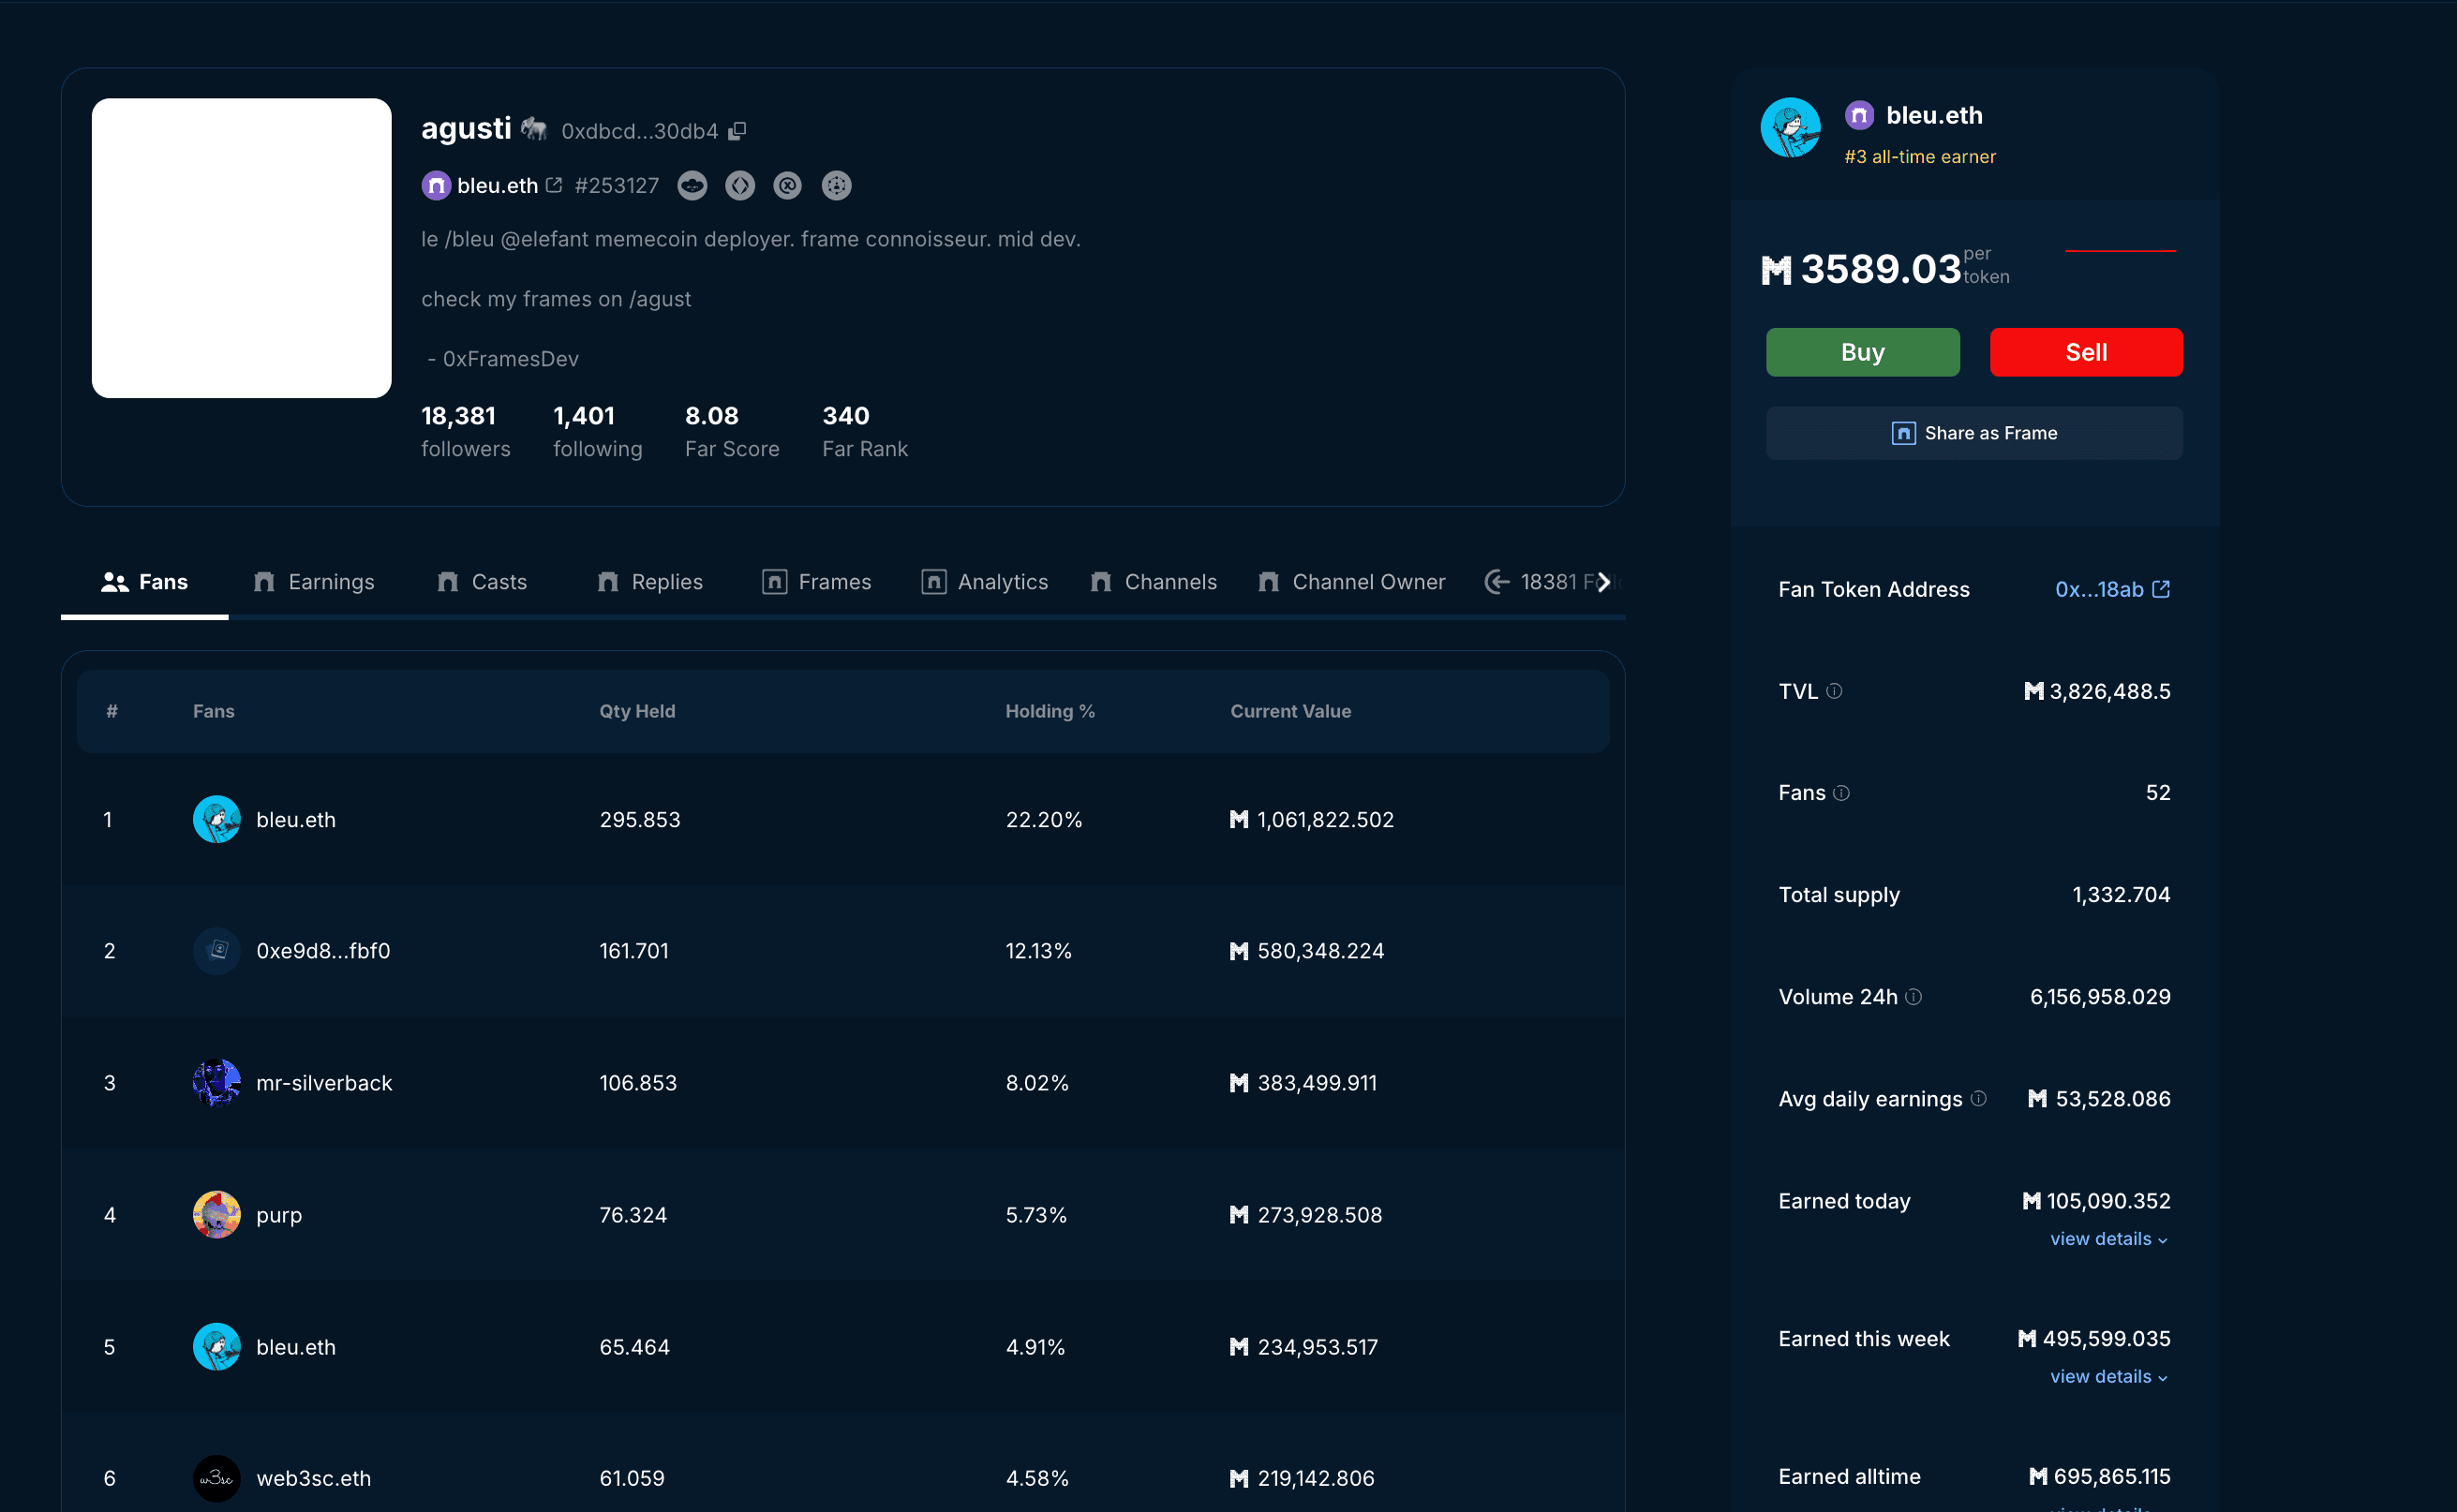Click the social graph badge icon
The height and width of the screenshot is (1512, 2457).
[836, 185]
